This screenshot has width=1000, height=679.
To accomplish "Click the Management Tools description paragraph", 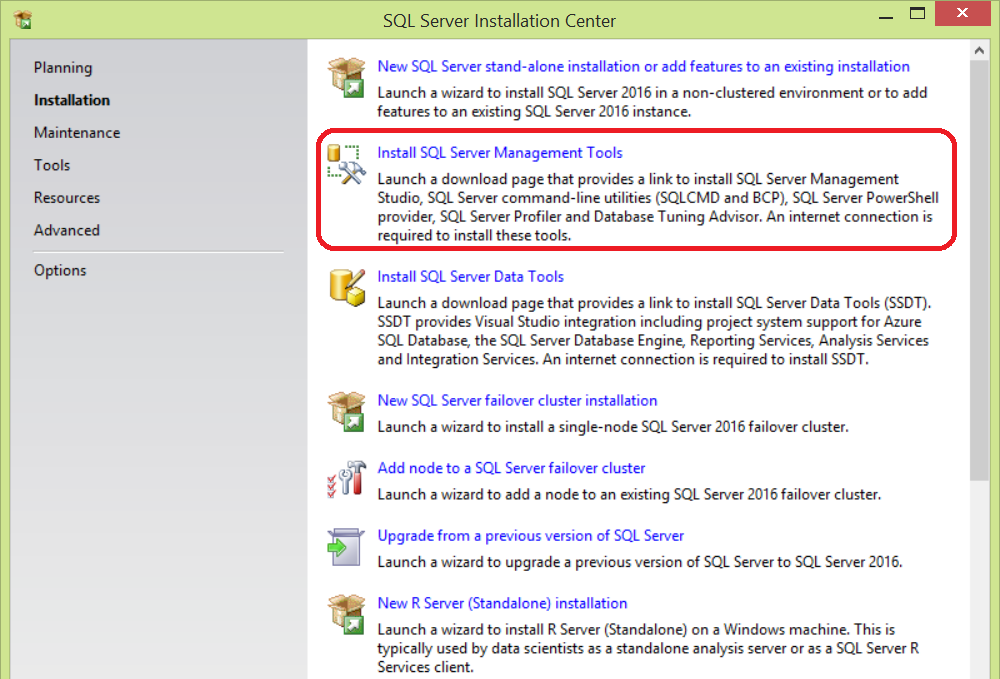I will click(658, 207).
